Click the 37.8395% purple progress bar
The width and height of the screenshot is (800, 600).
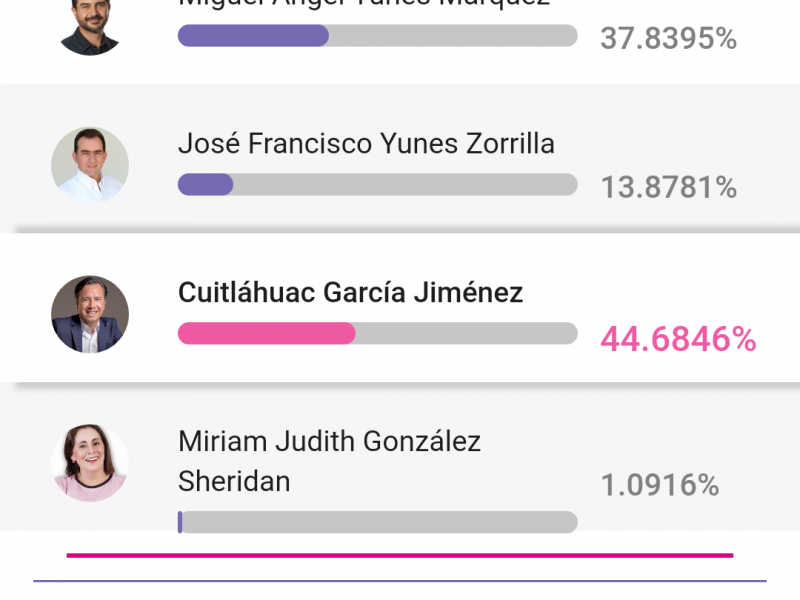pos(378,36)
